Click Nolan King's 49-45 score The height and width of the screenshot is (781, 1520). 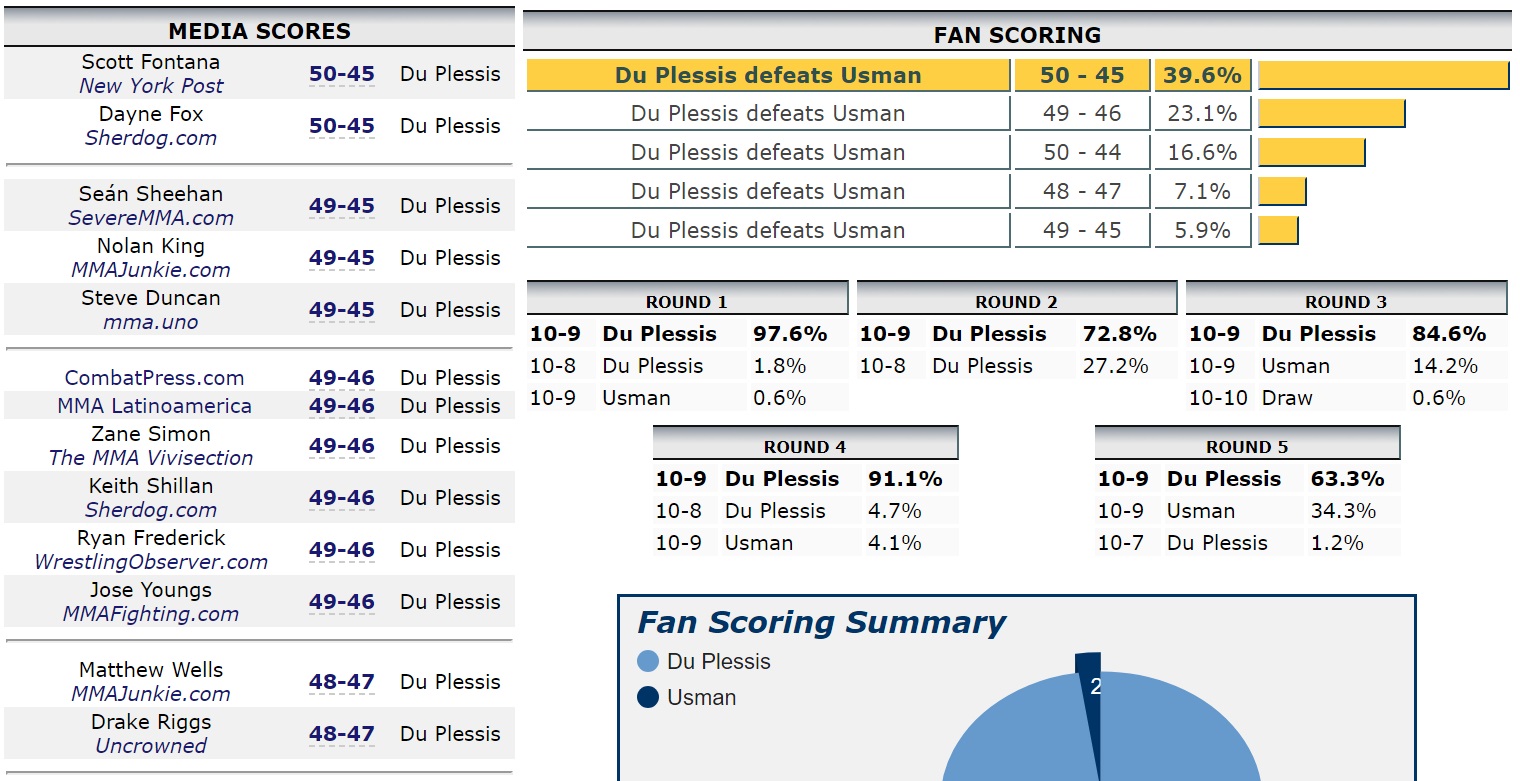(341, 258)
